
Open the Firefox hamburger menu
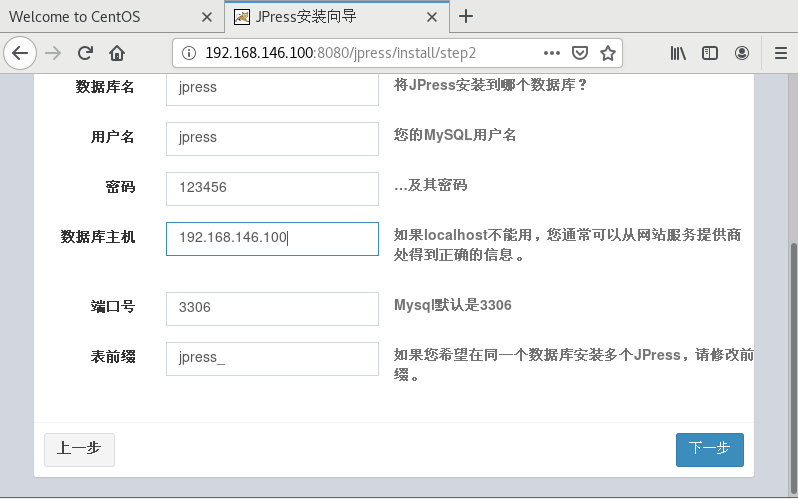[781, 53]
